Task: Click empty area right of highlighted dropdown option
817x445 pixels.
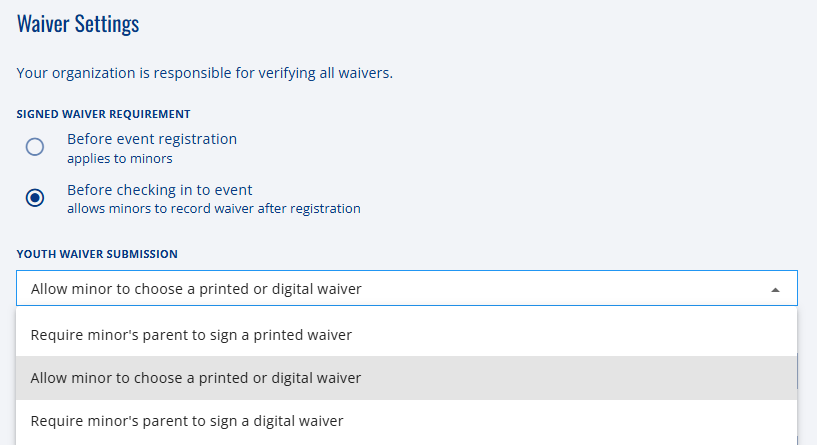Action: tap(578, 378)
